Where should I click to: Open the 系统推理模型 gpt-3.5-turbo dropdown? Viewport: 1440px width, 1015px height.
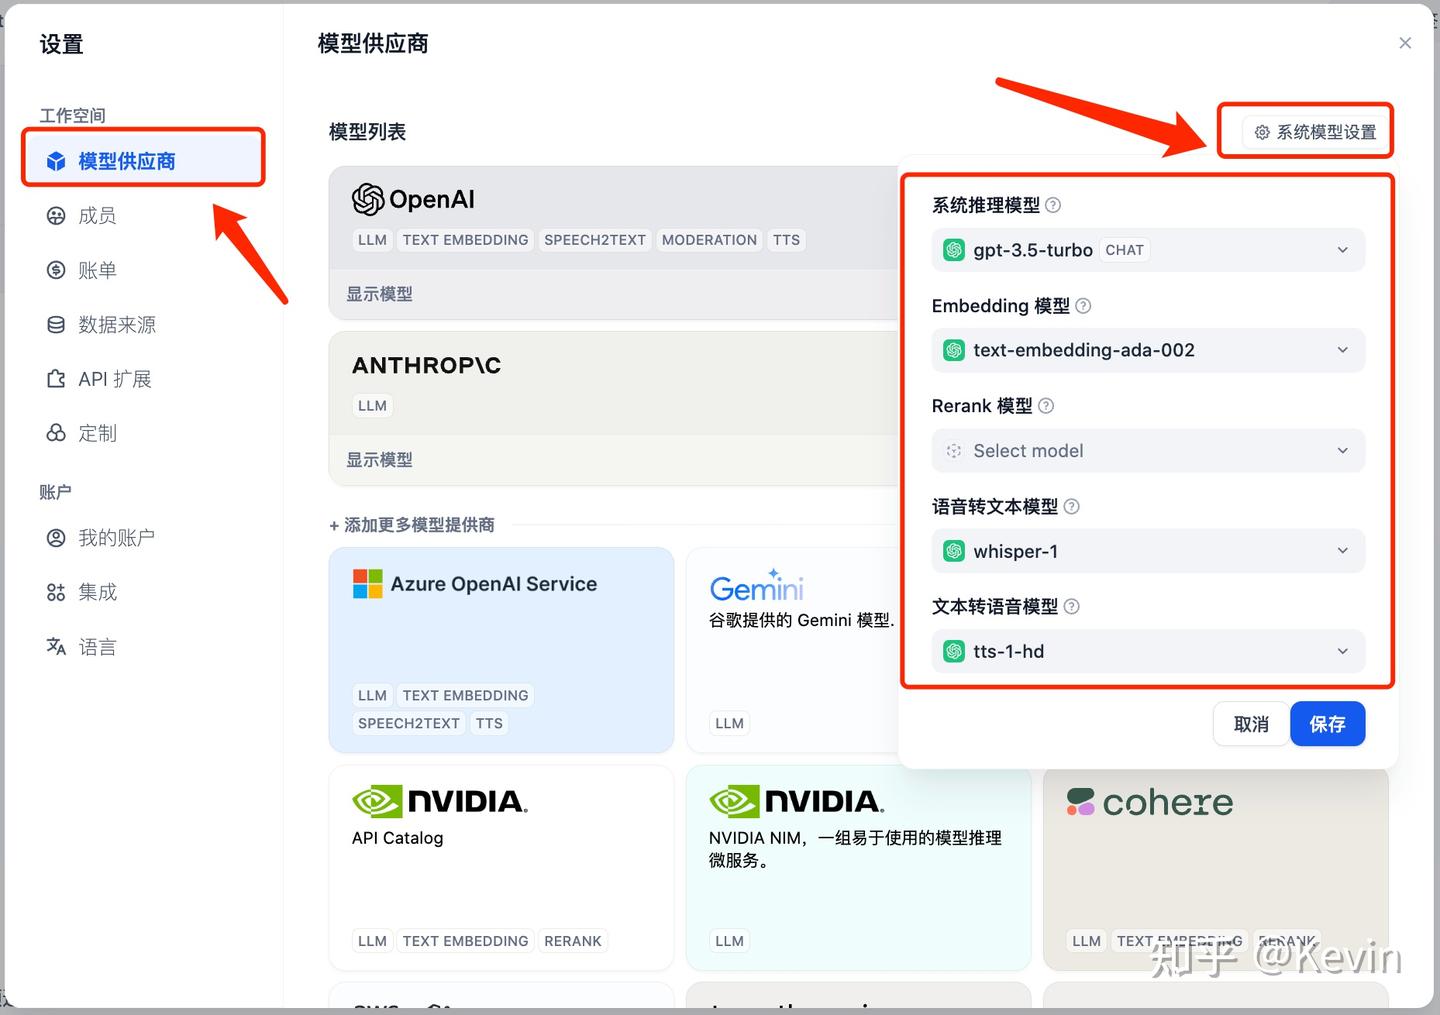coord(1148,250)
